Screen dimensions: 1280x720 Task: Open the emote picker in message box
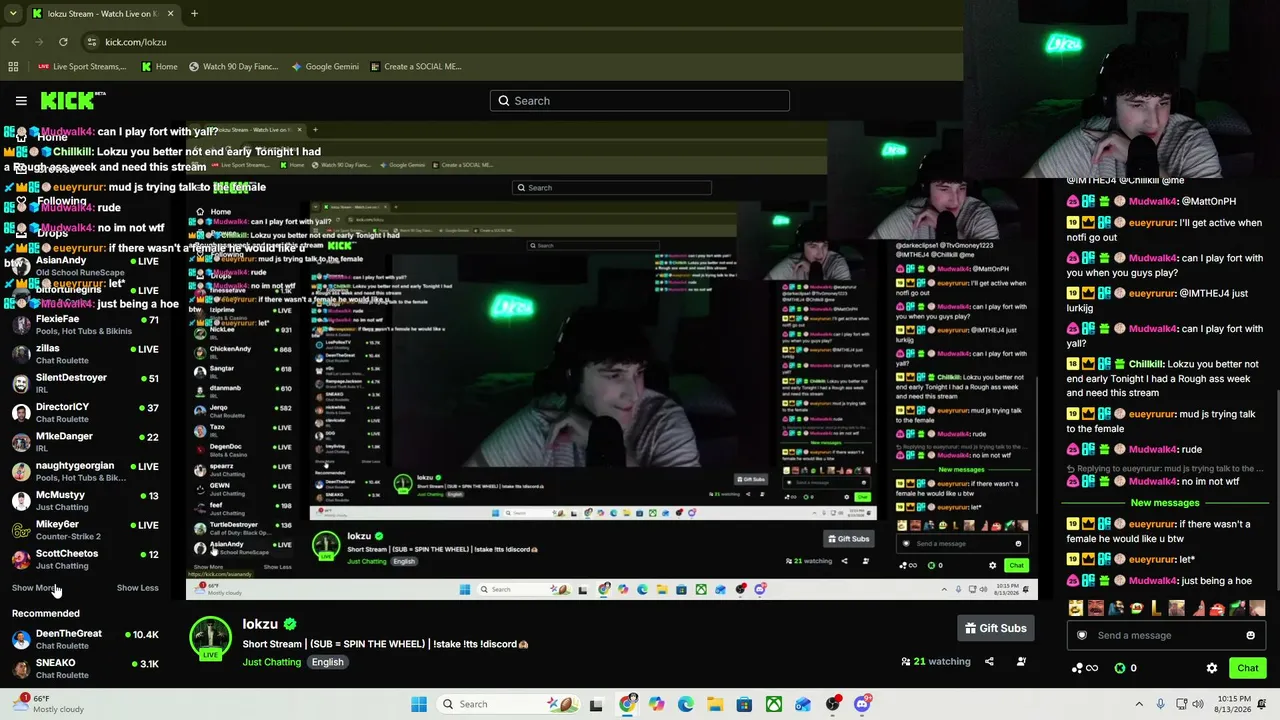coord(1250,635)
